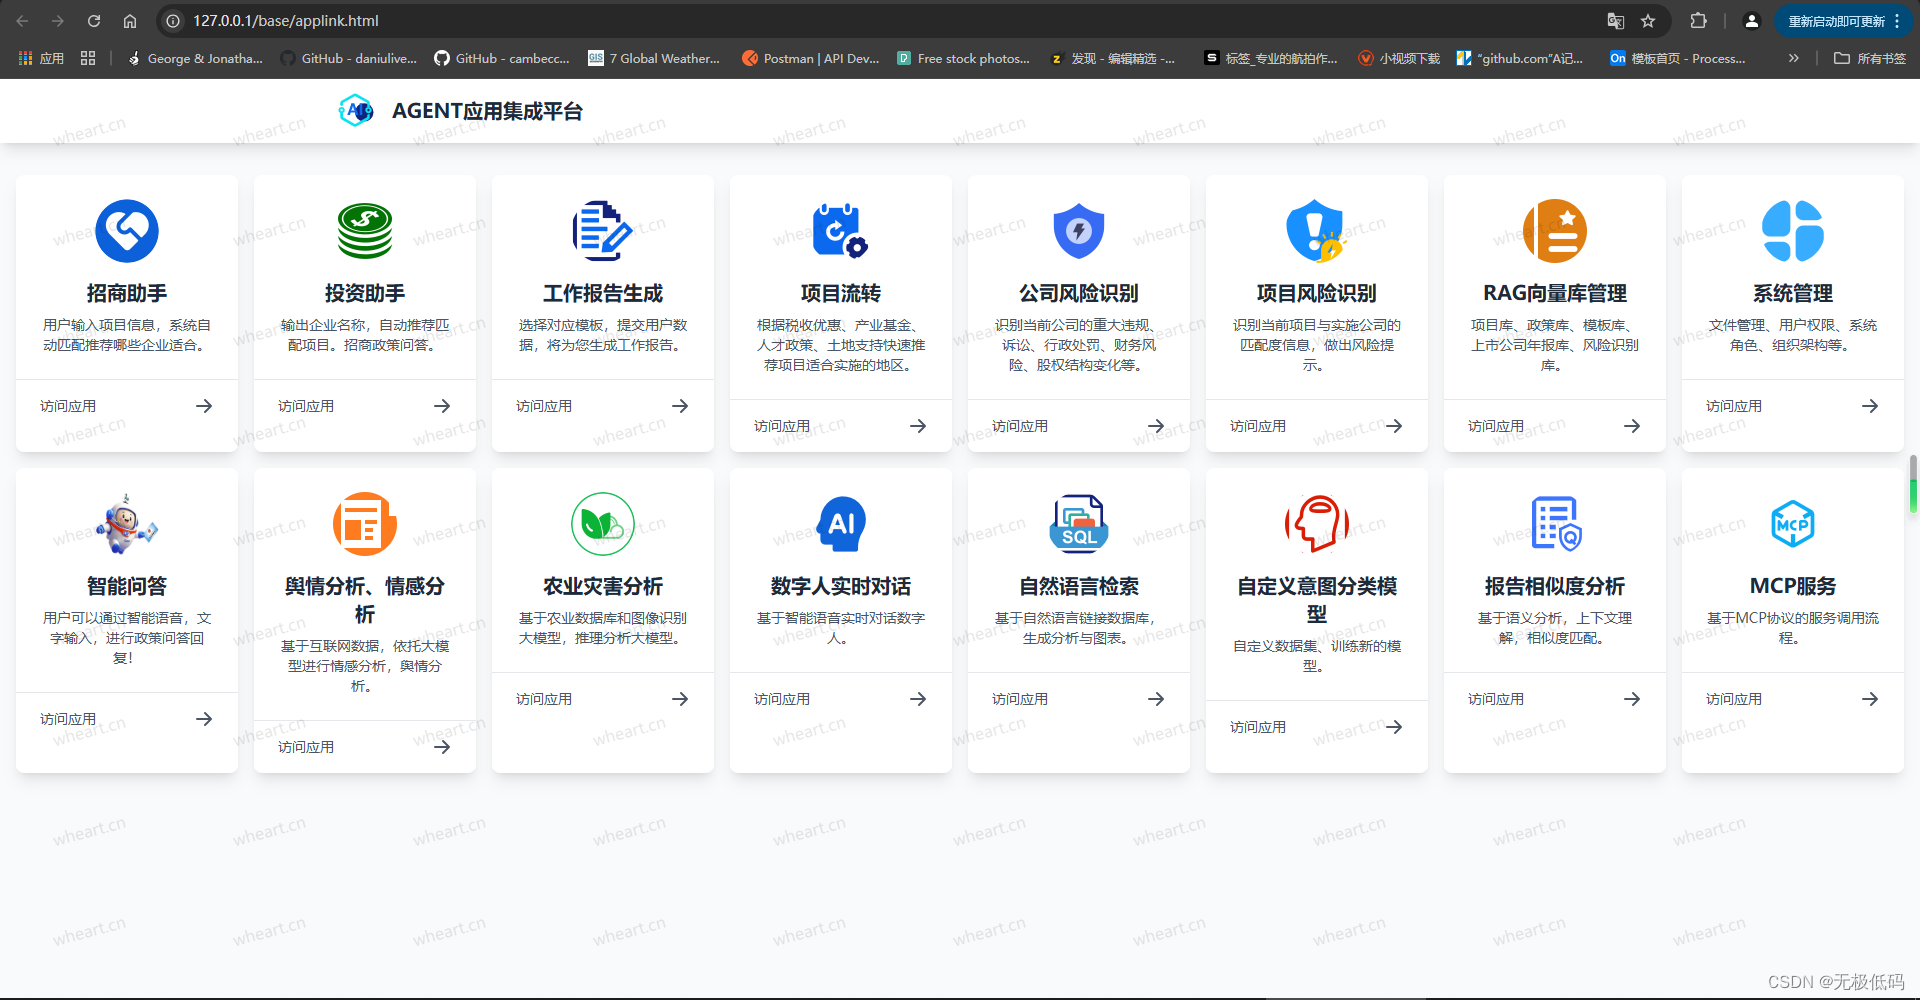Open 访问应用 link under 系统管理
The height and width of the screenshot is (1000, 1920).
(1734, 406)
